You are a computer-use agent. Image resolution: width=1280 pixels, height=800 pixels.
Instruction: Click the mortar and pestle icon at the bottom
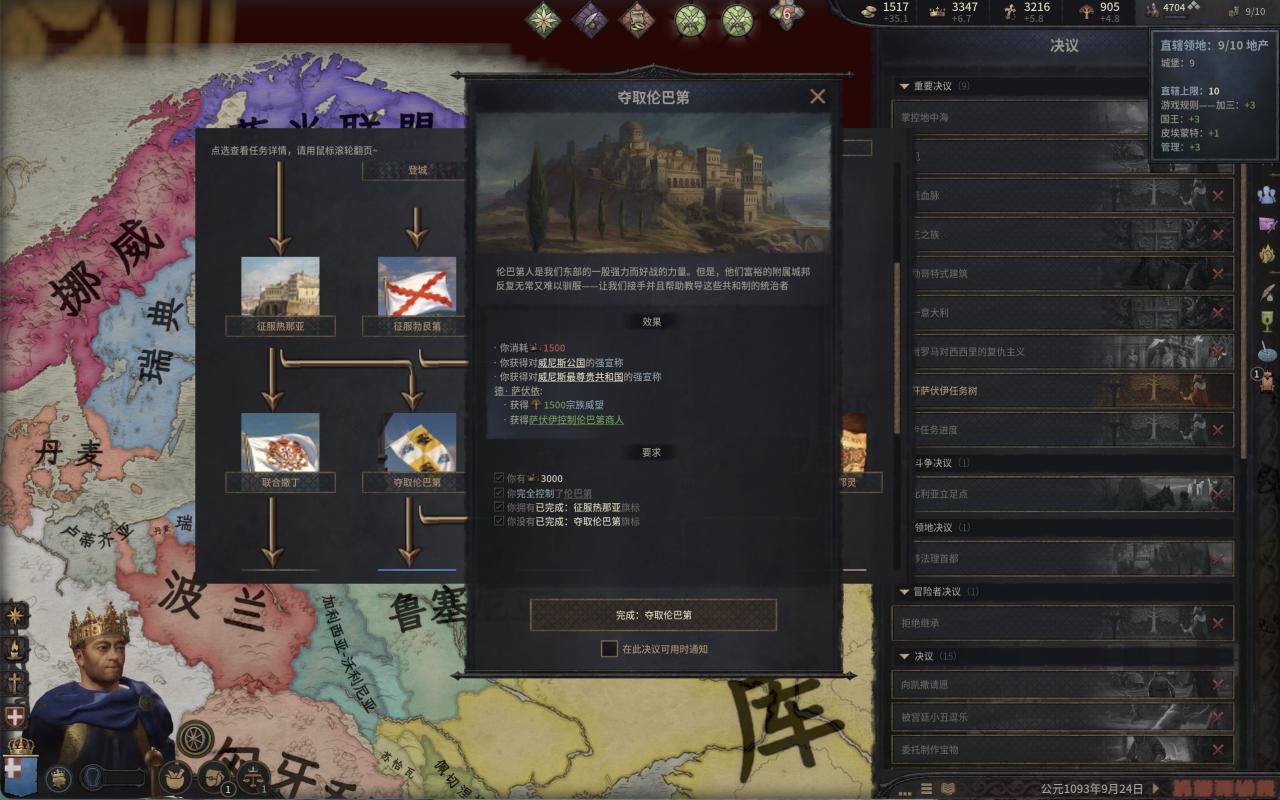pos(175,776)
